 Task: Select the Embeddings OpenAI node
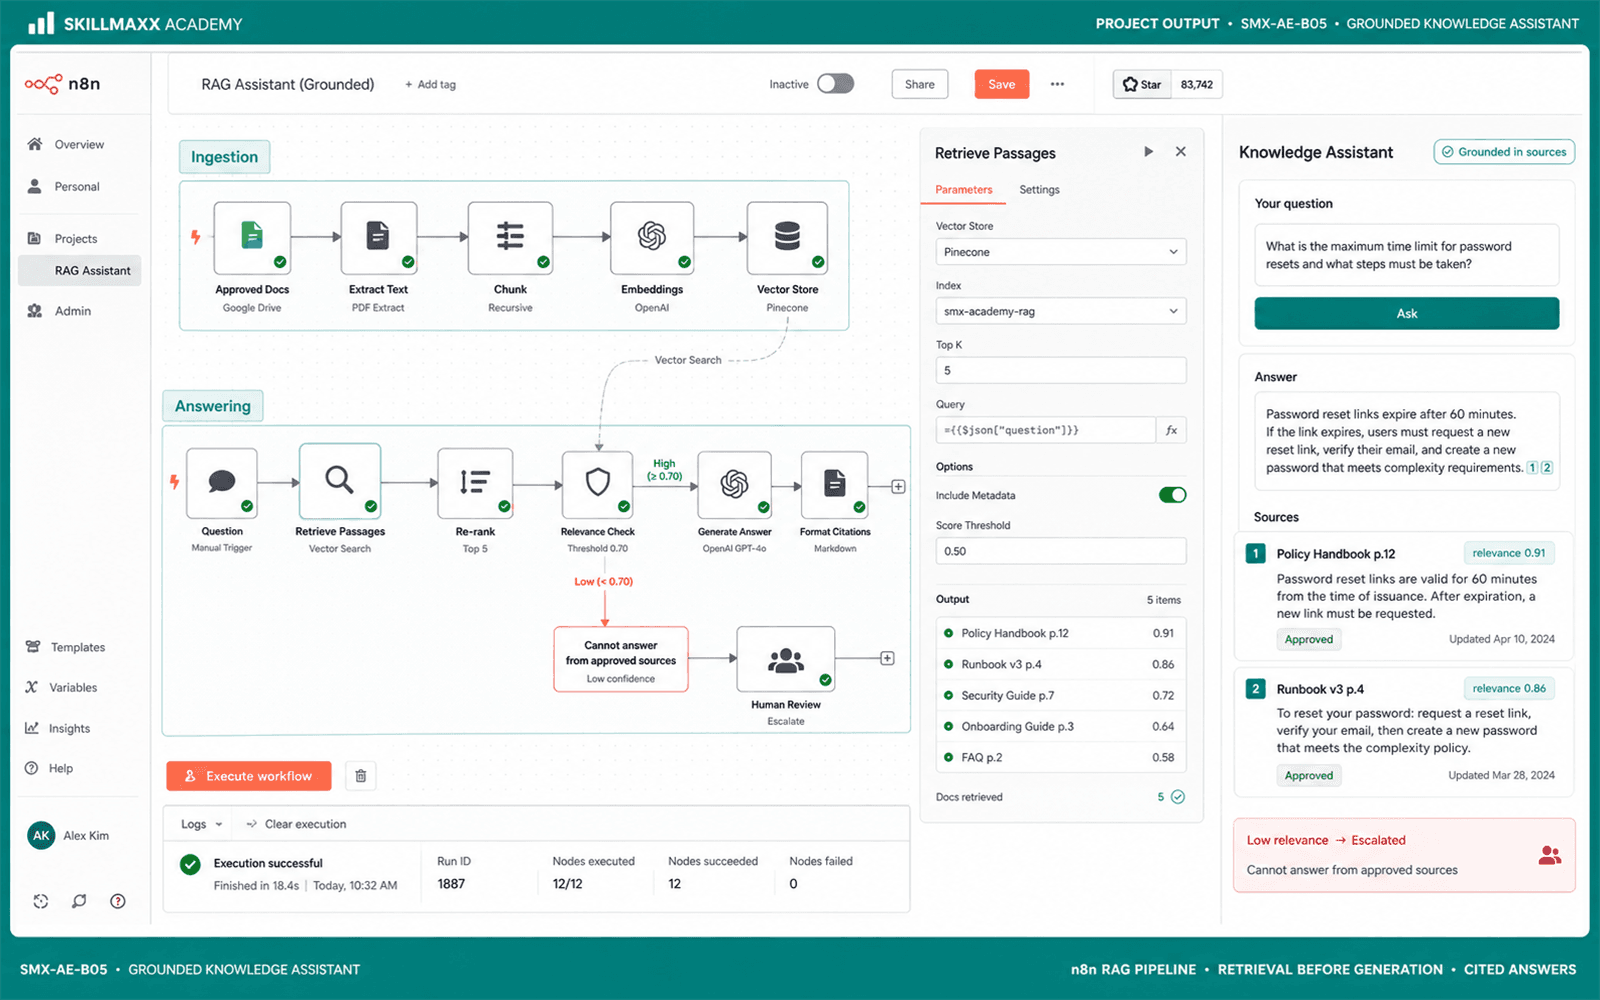click(652, 238)
